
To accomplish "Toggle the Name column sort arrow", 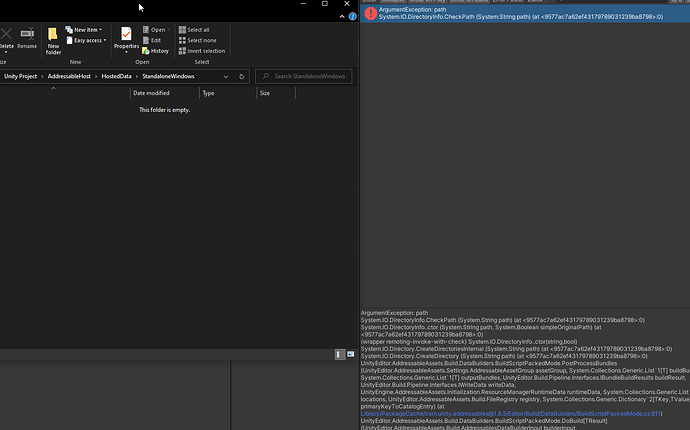I will pyautogui.click(x=53, y=89).
